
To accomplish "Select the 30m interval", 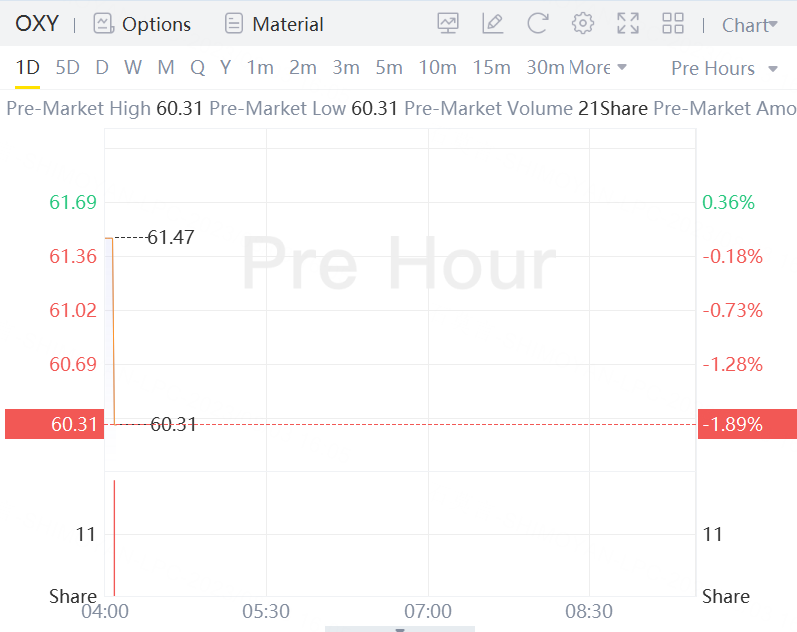I will pyautogui.click(x=545, y=68).
